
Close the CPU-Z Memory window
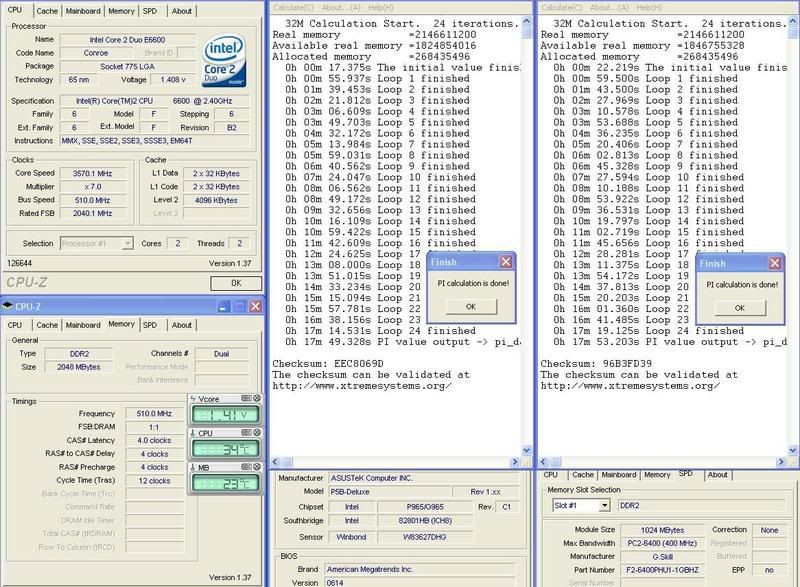[256, 307]
